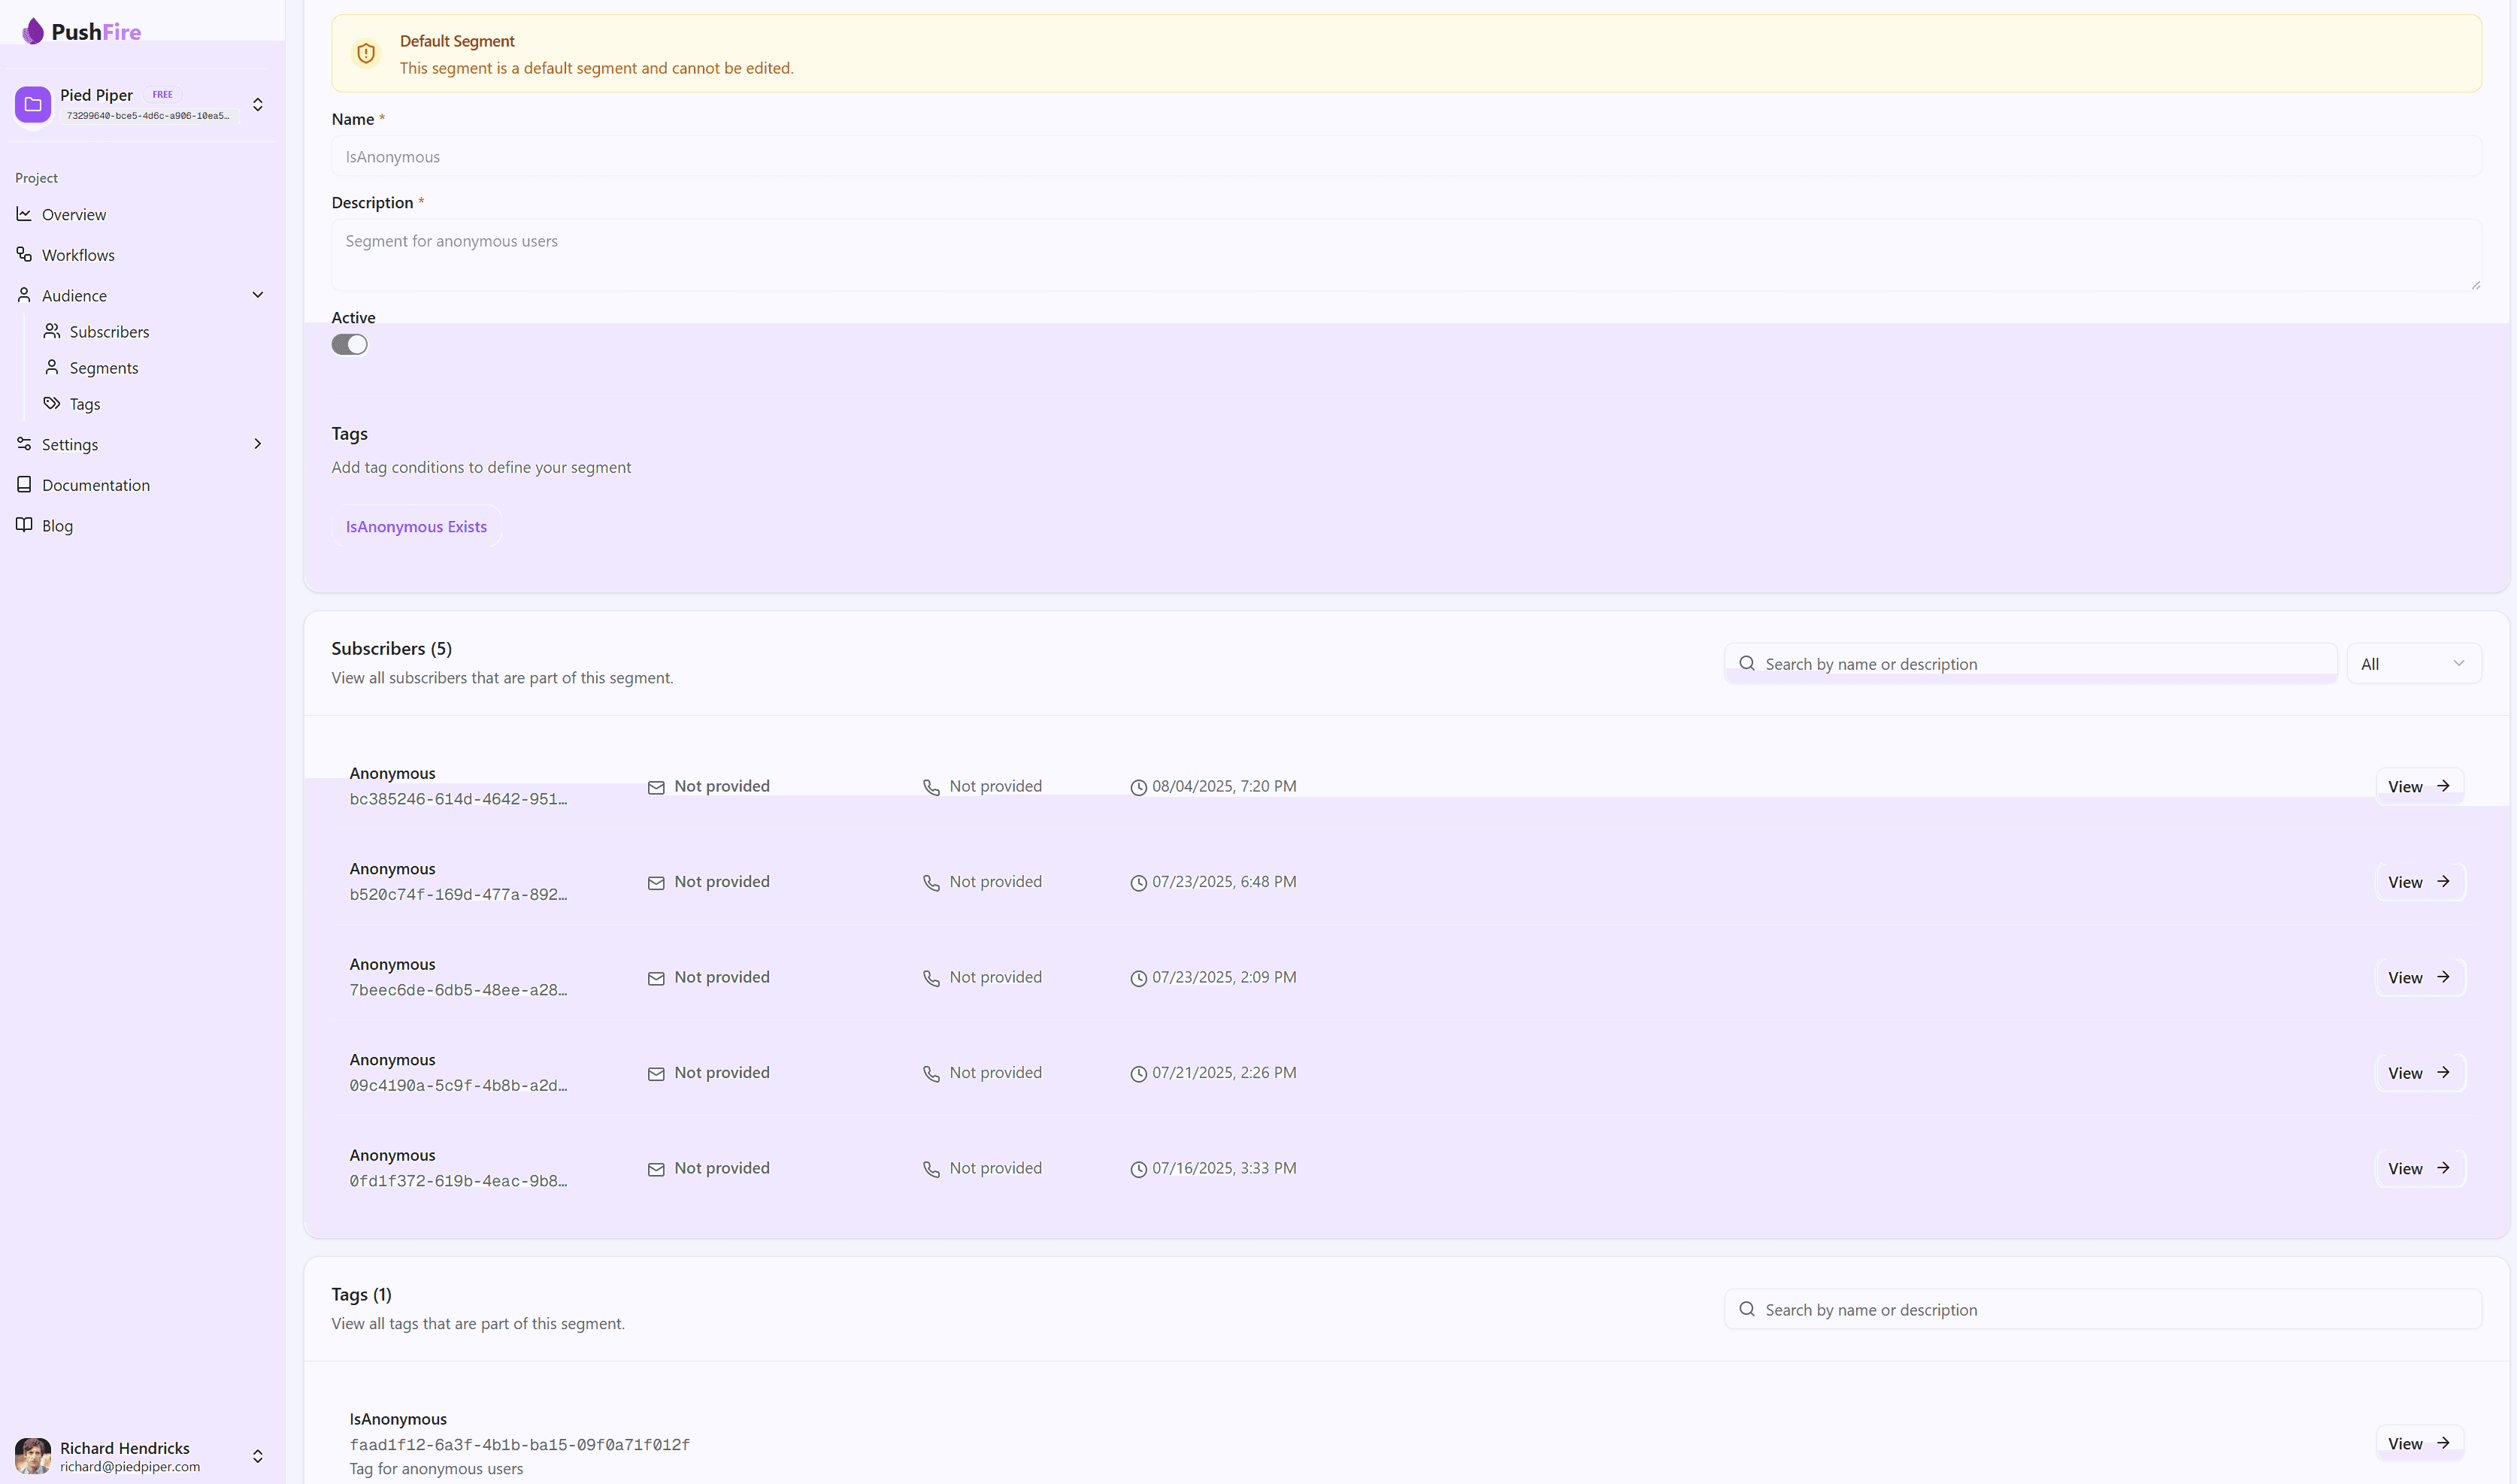
Task: Go to Segments in the sidebar
Action: tap(104, 368)
